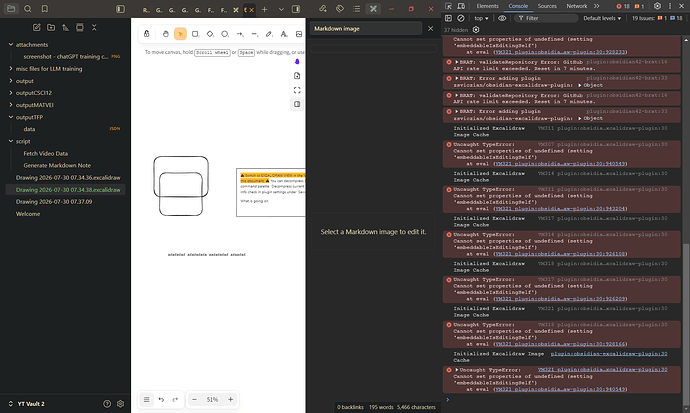
Task: Click the open-as-markdown document icon
Action: click(297, 76)
